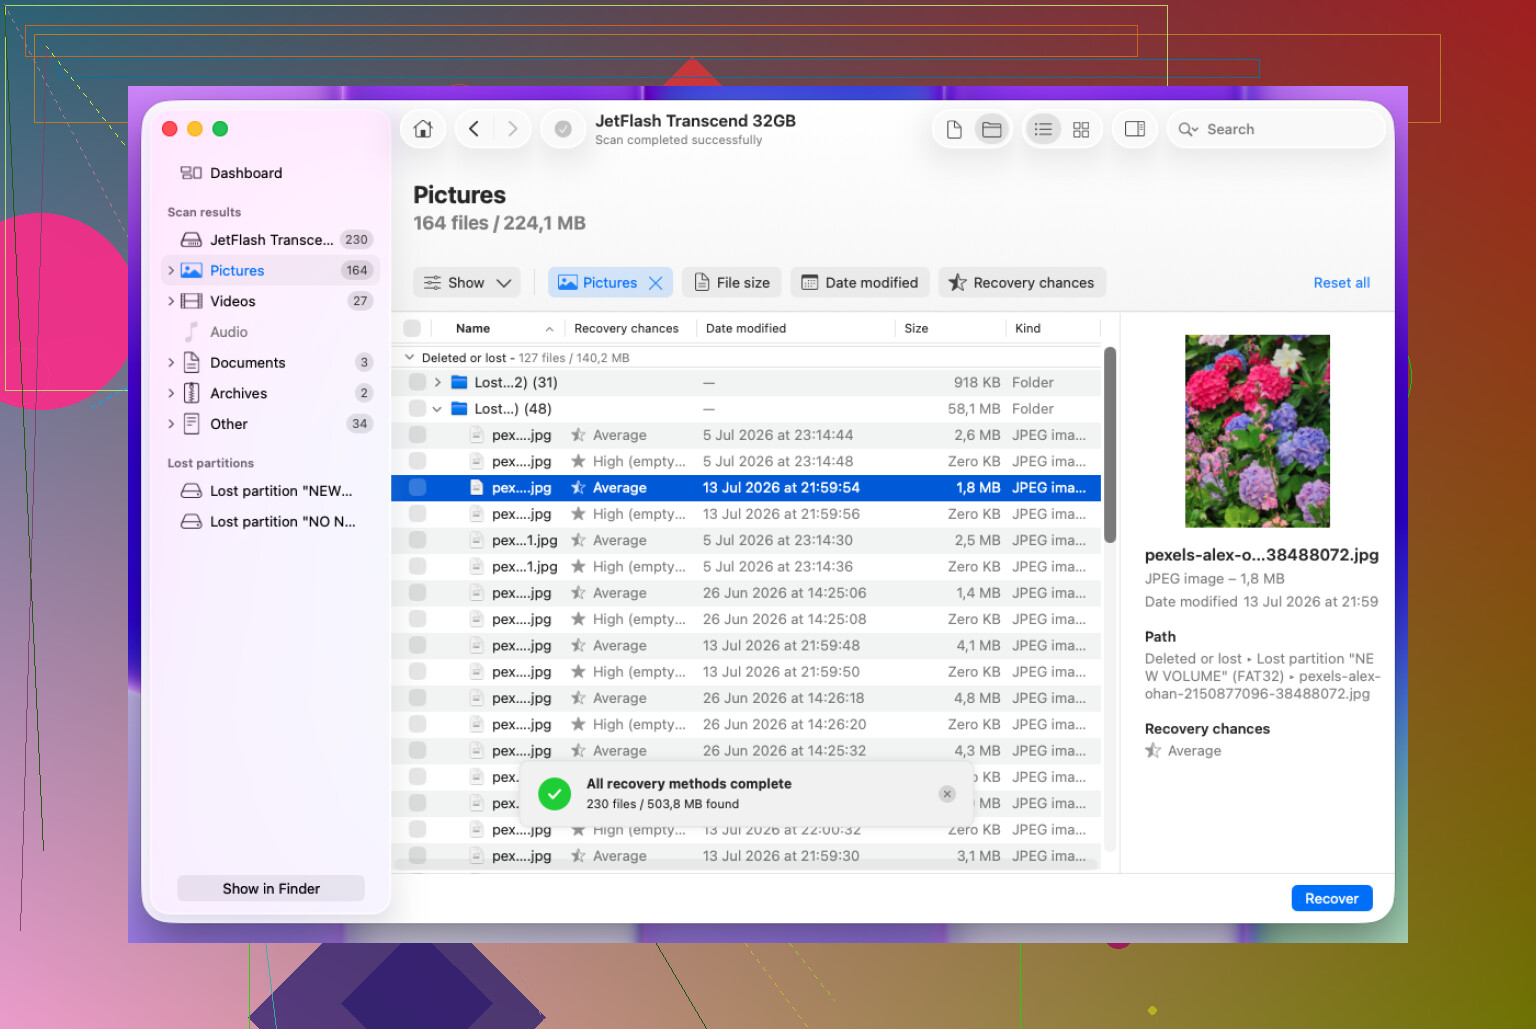Viewport: 1536px width, 1029px height.
Task: Toggle the preview side panel icon
Action: coord(1135,129)
